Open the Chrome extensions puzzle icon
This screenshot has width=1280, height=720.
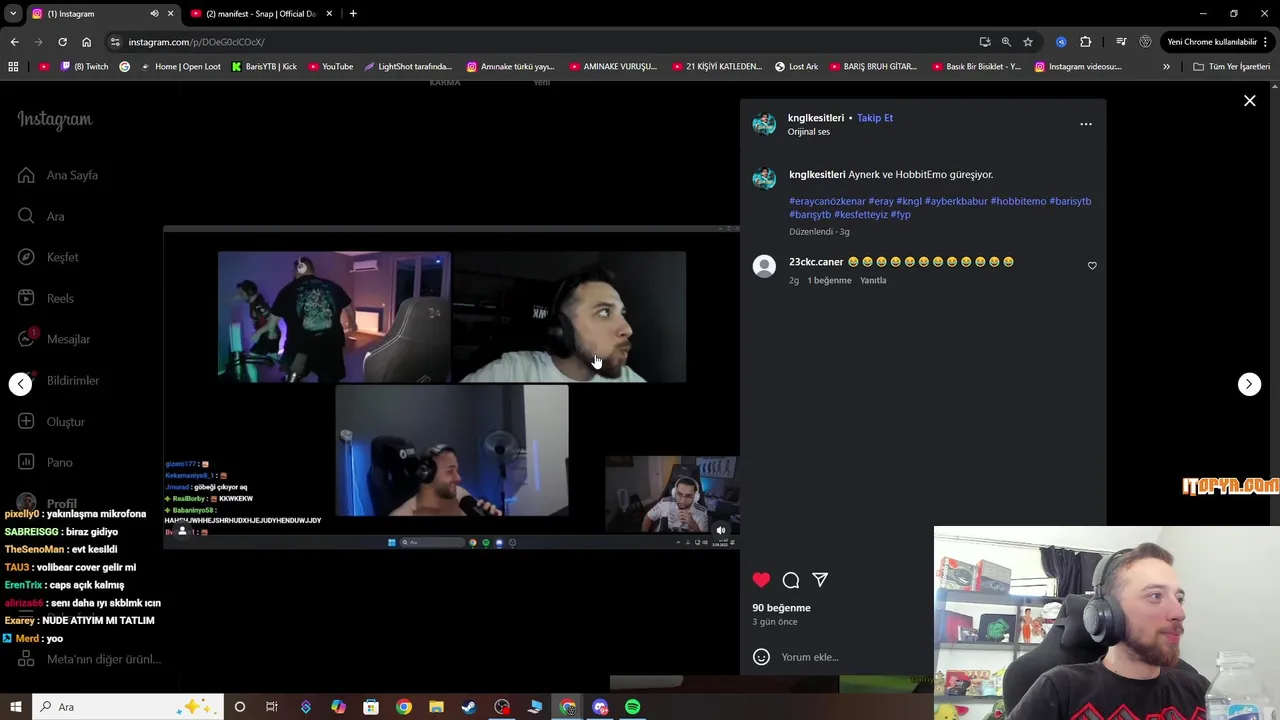[x=1086, y=42]
